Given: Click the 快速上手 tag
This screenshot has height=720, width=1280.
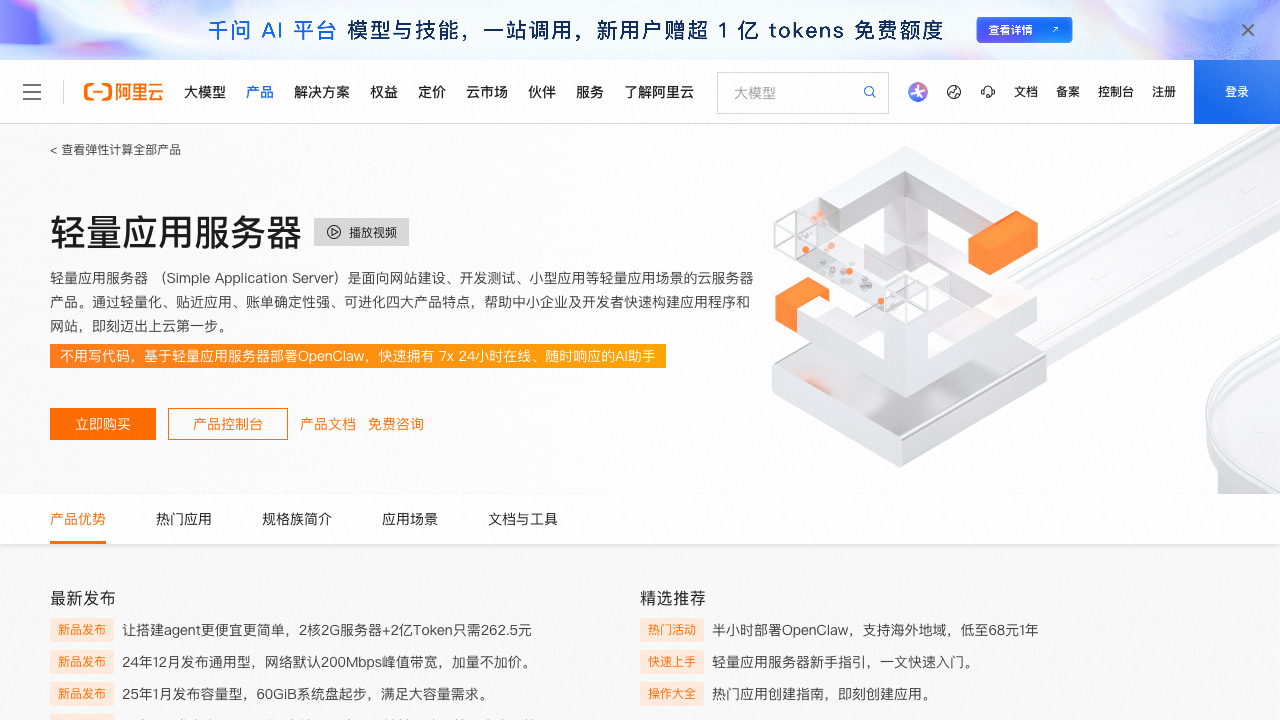Looking at the screenshot, I should click(672, 662).
